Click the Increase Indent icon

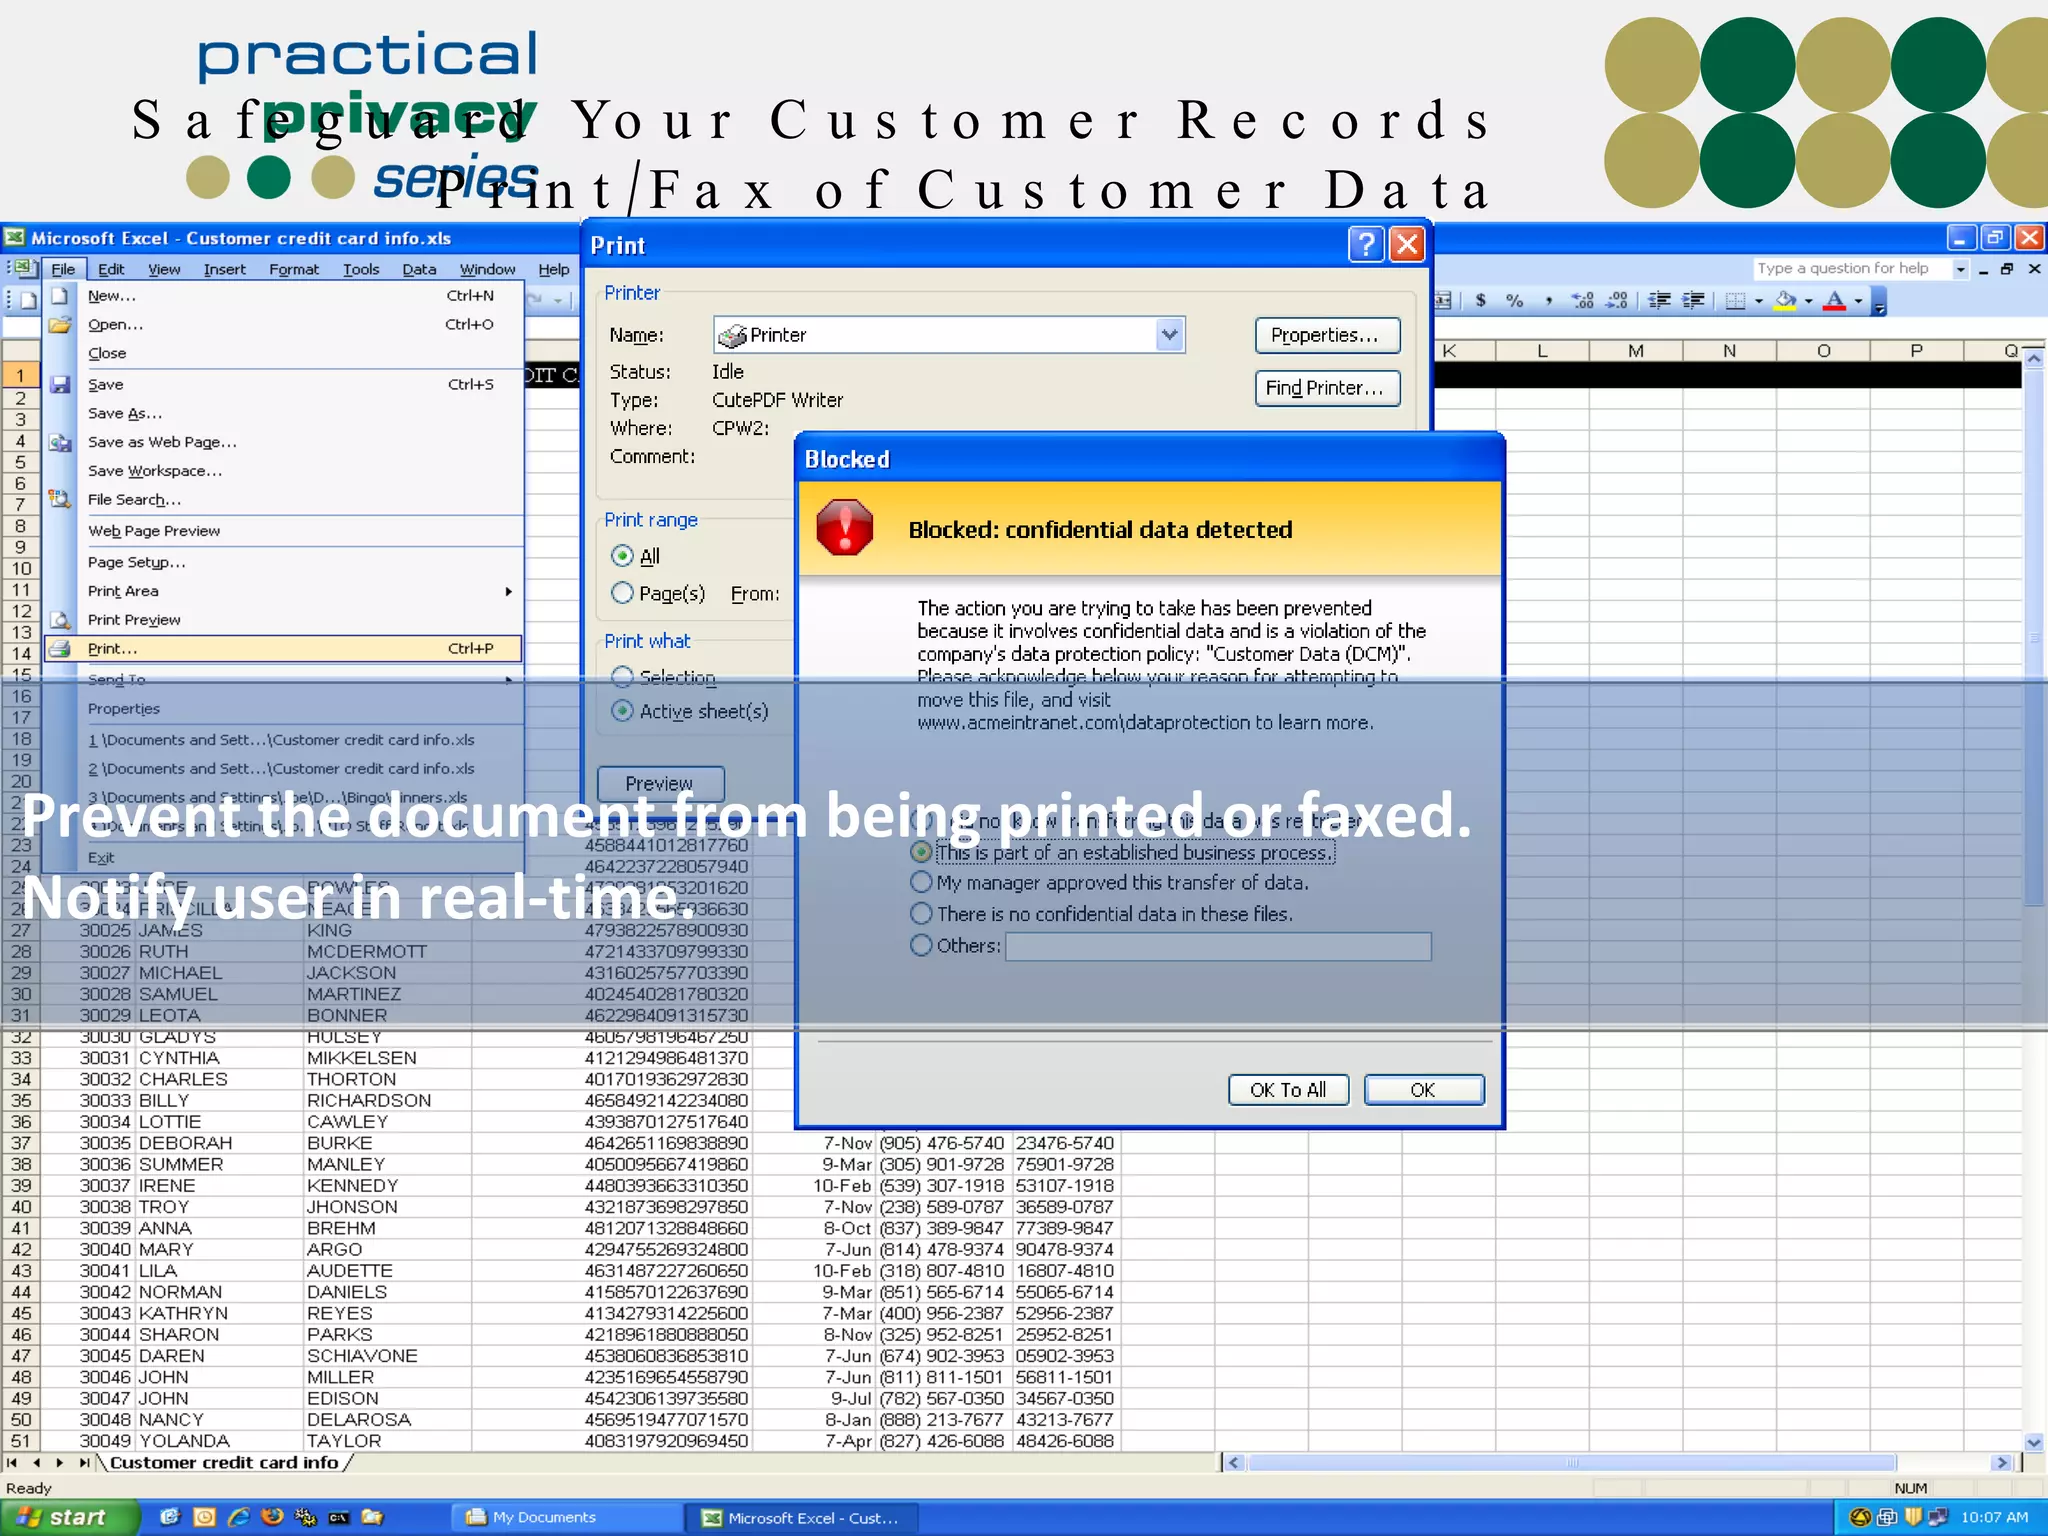point(1693,300)
